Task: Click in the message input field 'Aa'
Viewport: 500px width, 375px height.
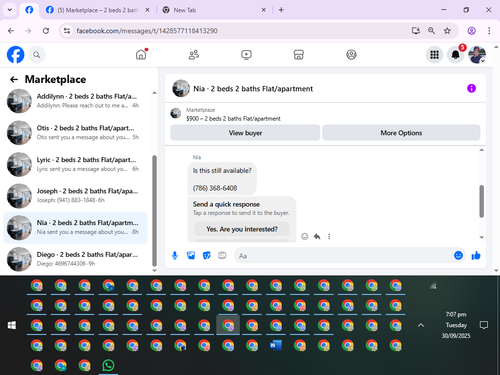Action: (343, 256)
